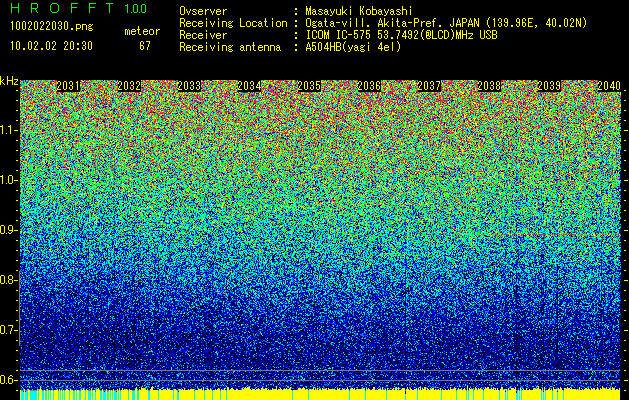Click the 0.6 kHz axis label

(8, 380)
